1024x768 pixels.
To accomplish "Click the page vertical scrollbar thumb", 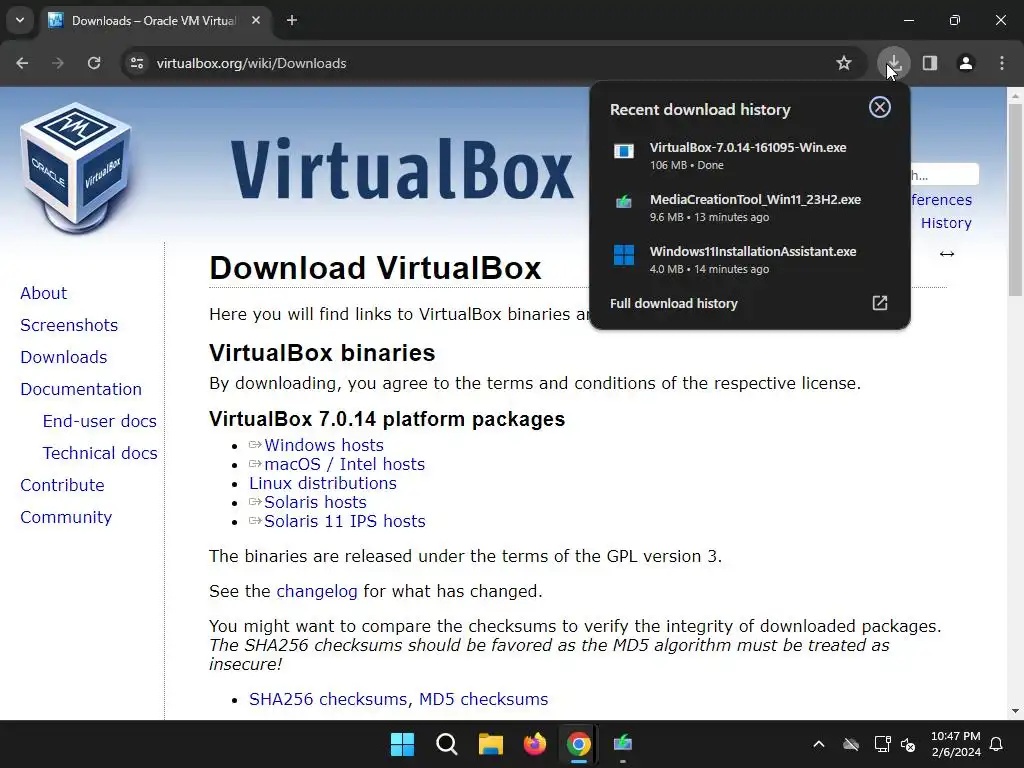I will 1015,199.
